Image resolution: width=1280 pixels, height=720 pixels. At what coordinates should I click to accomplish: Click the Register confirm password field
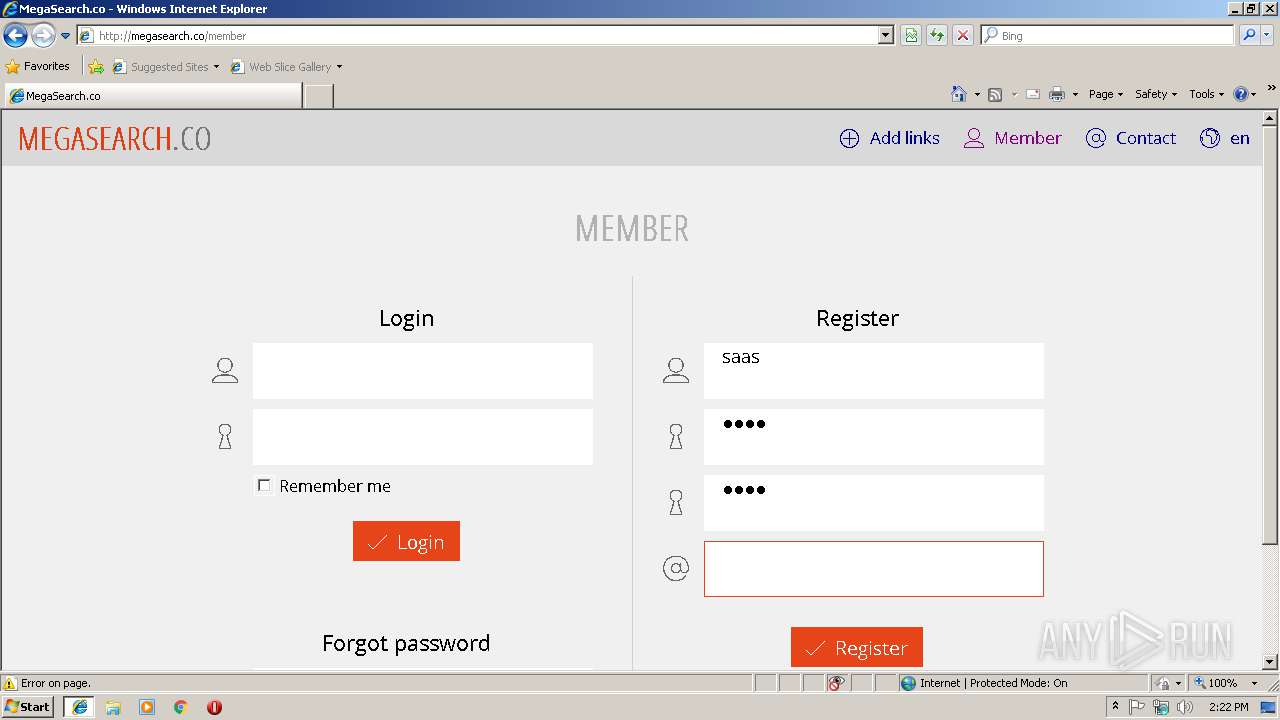873,503
